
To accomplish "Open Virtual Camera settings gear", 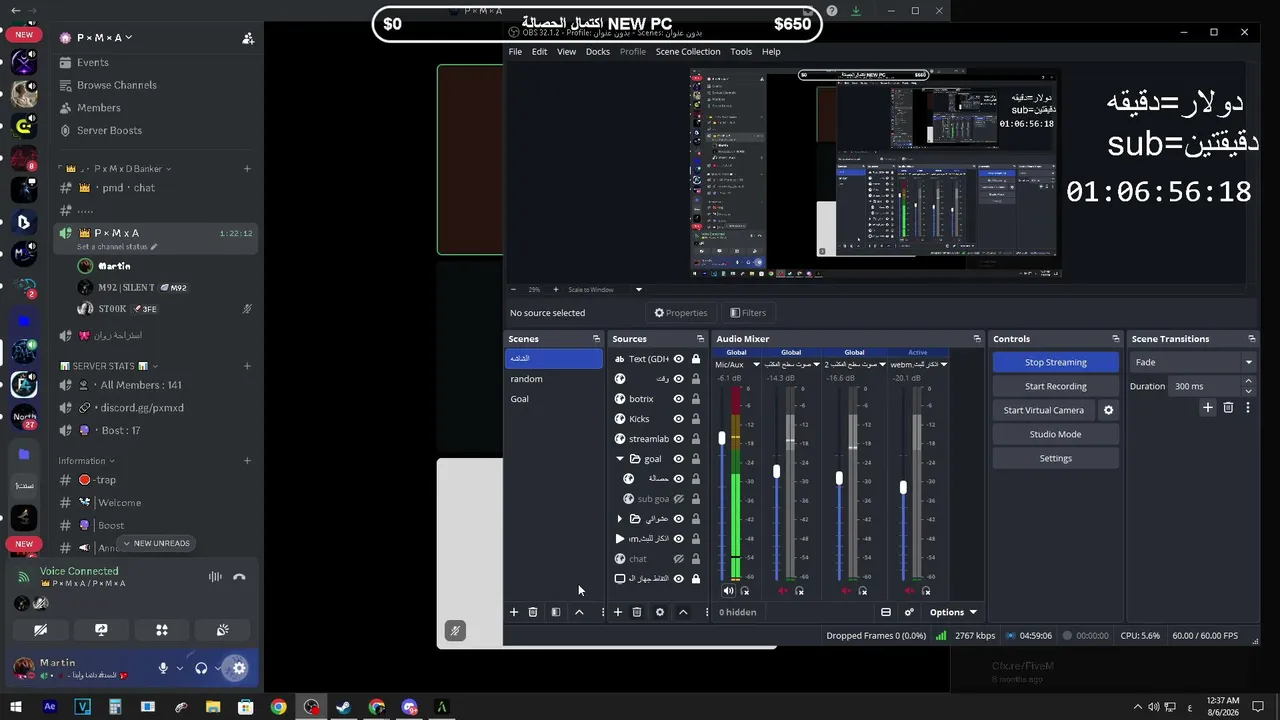I will [1108, 410].
